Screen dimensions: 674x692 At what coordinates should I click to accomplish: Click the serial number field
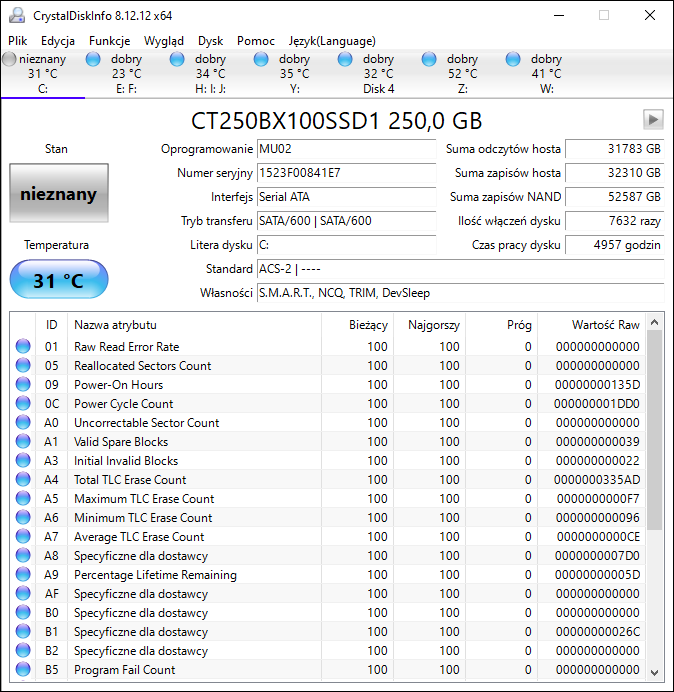tap(346, 173)
